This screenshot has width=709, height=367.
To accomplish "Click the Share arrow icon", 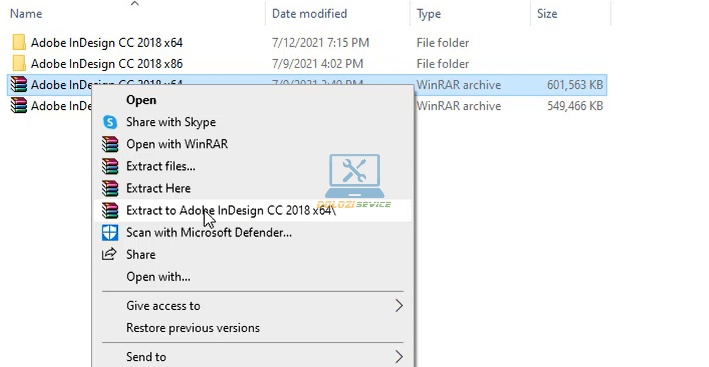I will coord(109,254).
